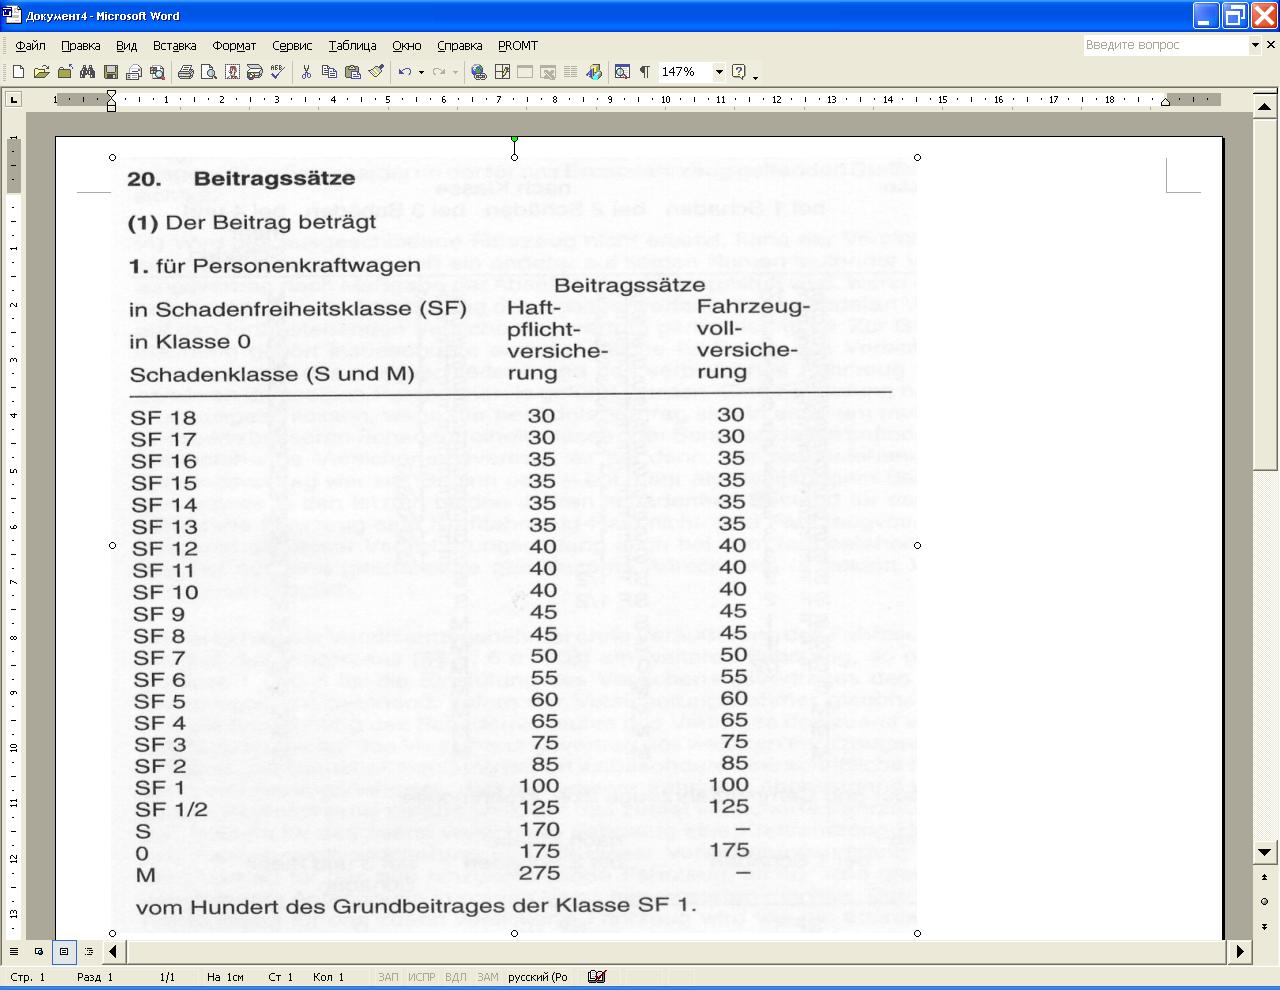Click in 'Введите вопрос' help search field
Screen dimensions: 1280x990
1166,45
